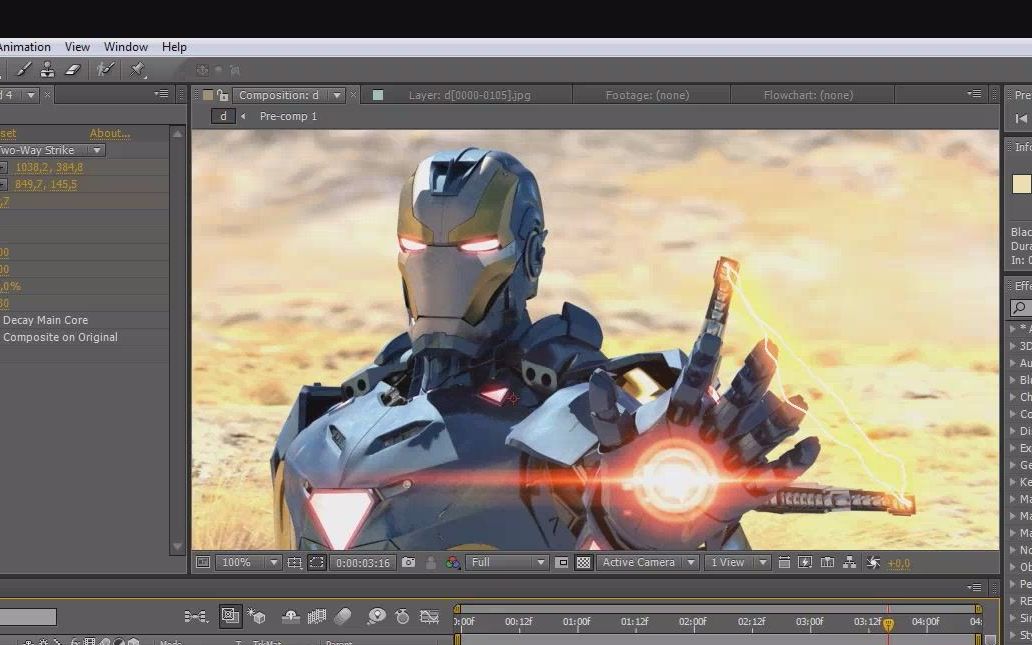1032x645 pixels.
Task: Open the Composition Flowchart icon
Action: [x=850, y=563]
